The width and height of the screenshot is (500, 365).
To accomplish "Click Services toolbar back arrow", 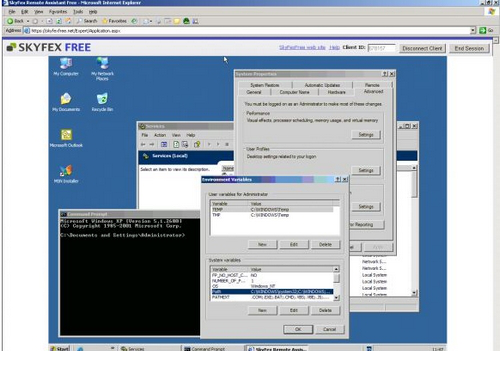I will point(143,144).
